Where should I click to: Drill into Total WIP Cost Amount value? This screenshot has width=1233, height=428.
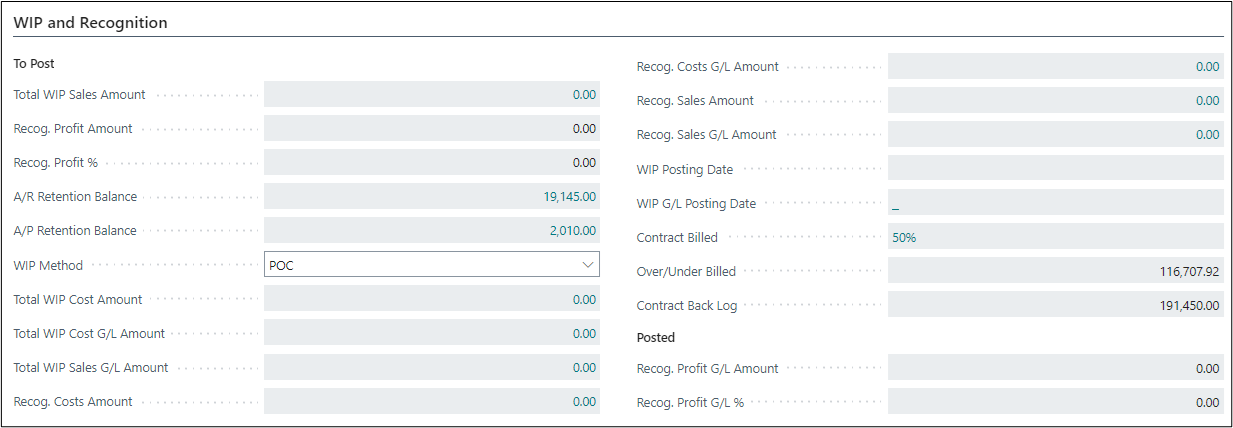pos(584,300)
